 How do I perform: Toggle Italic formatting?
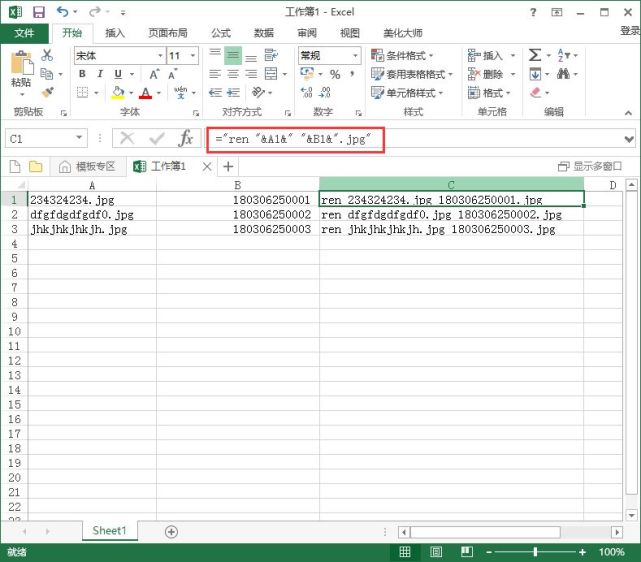100,74
